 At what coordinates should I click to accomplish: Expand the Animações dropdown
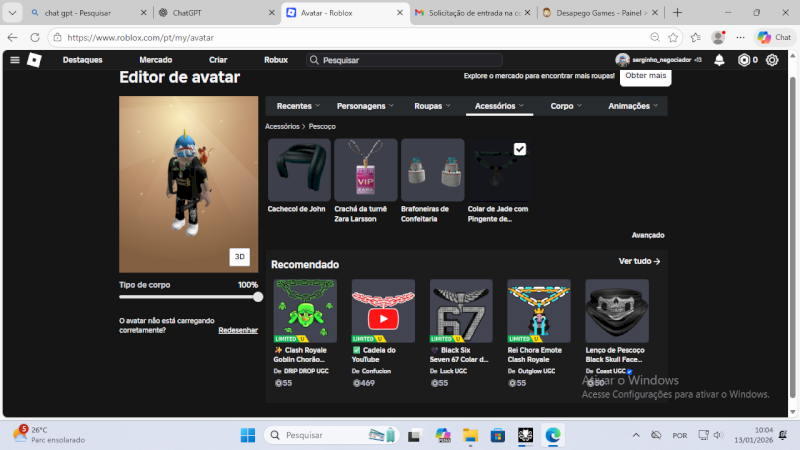coord(633,106)
